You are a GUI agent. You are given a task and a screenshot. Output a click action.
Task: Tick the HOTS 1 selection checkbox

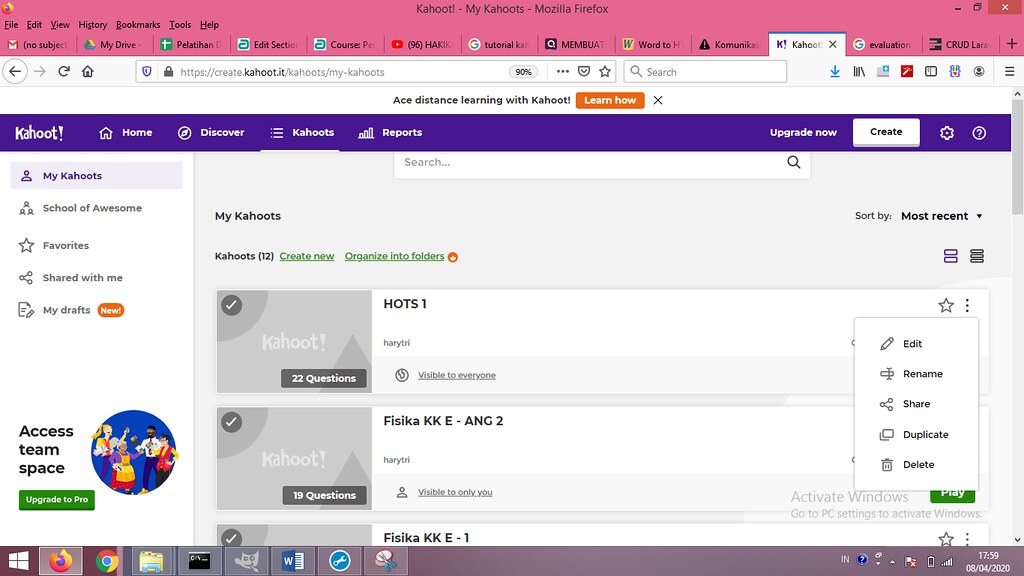pos(231,305)
